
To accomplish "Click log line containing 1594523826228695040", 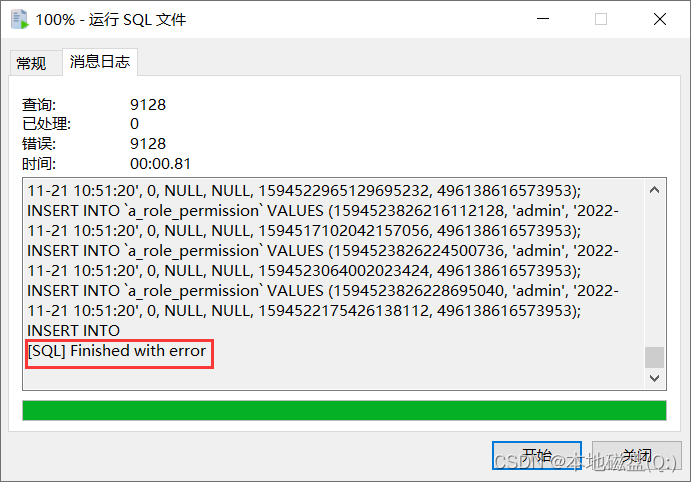I will pos(323,291).
